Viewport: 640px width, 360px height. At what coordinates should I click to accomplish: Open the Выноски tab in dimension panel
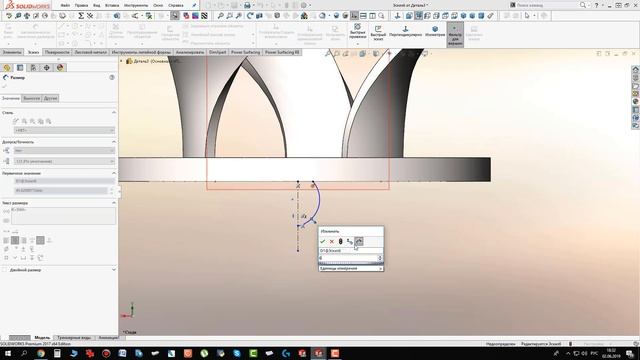[x=31, y=98]
